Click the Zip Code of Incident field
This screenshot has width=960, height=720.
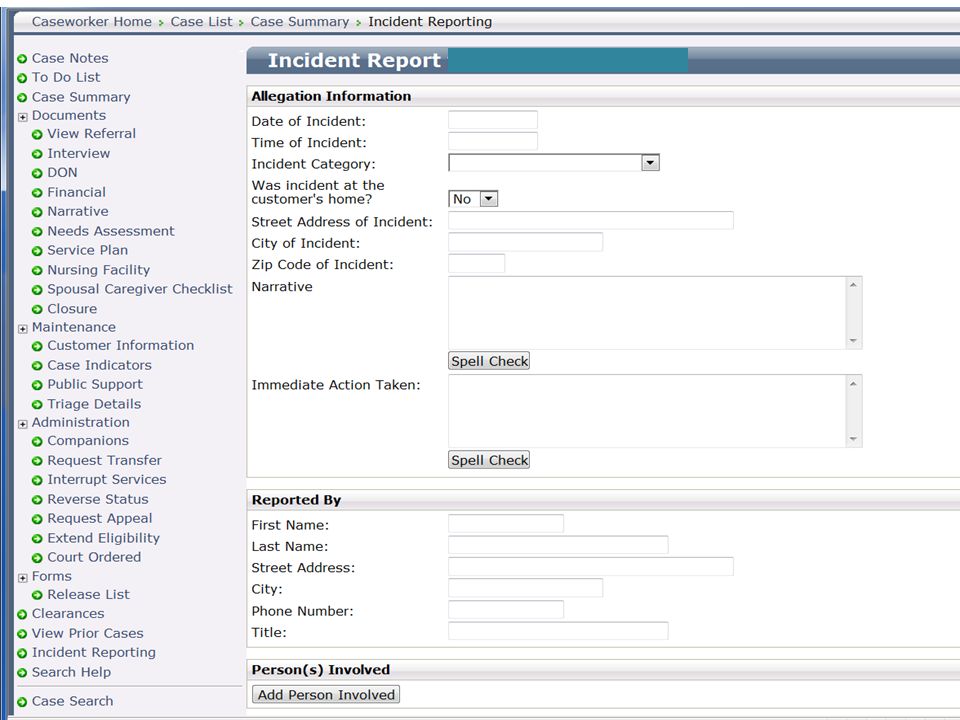tap(476, 263)
